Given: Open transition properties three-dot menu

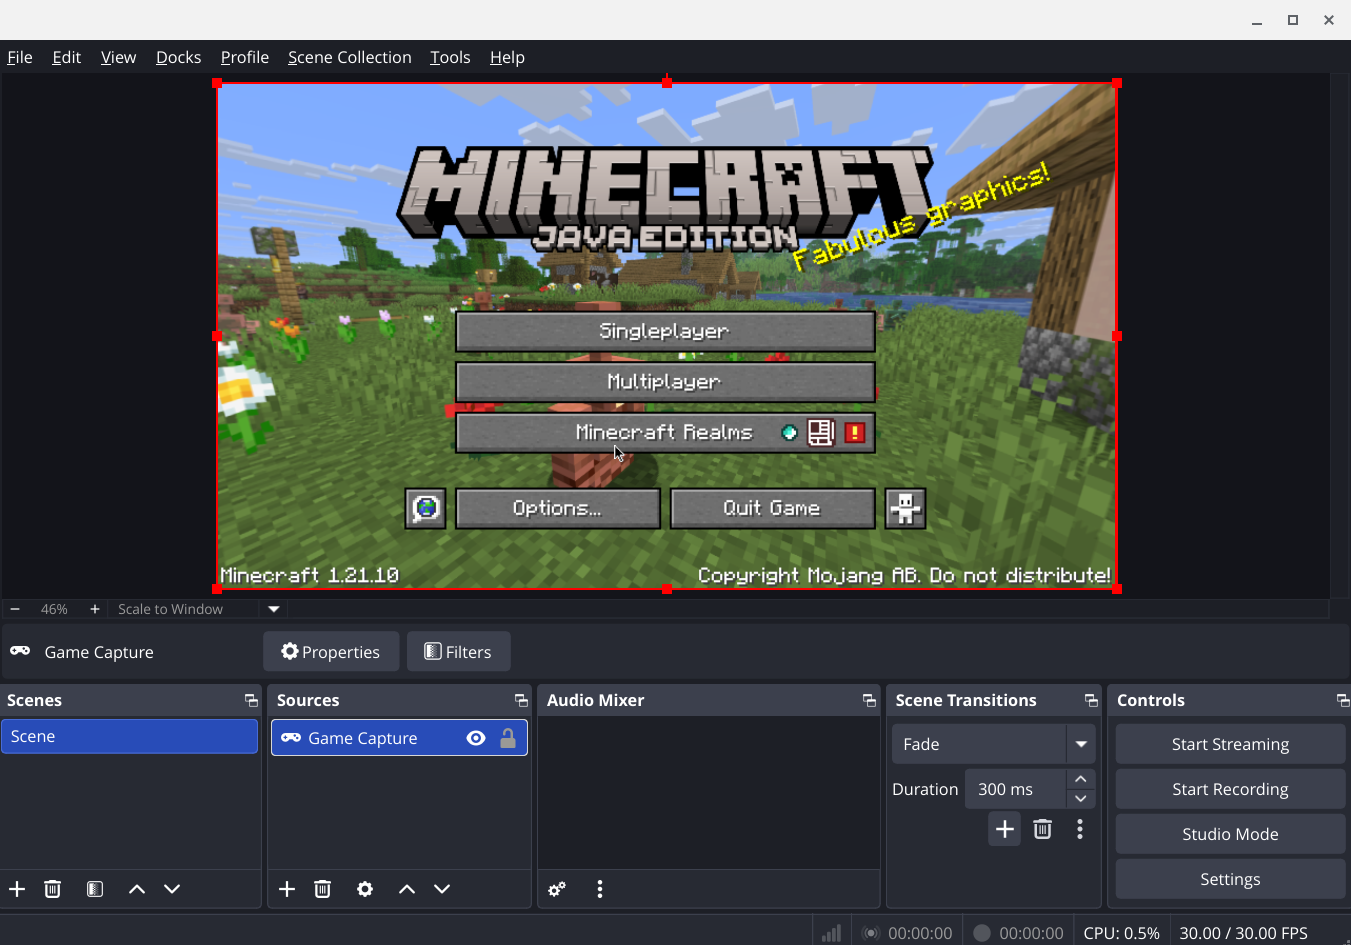Looking at the screenshot, I should [1080, 829].
